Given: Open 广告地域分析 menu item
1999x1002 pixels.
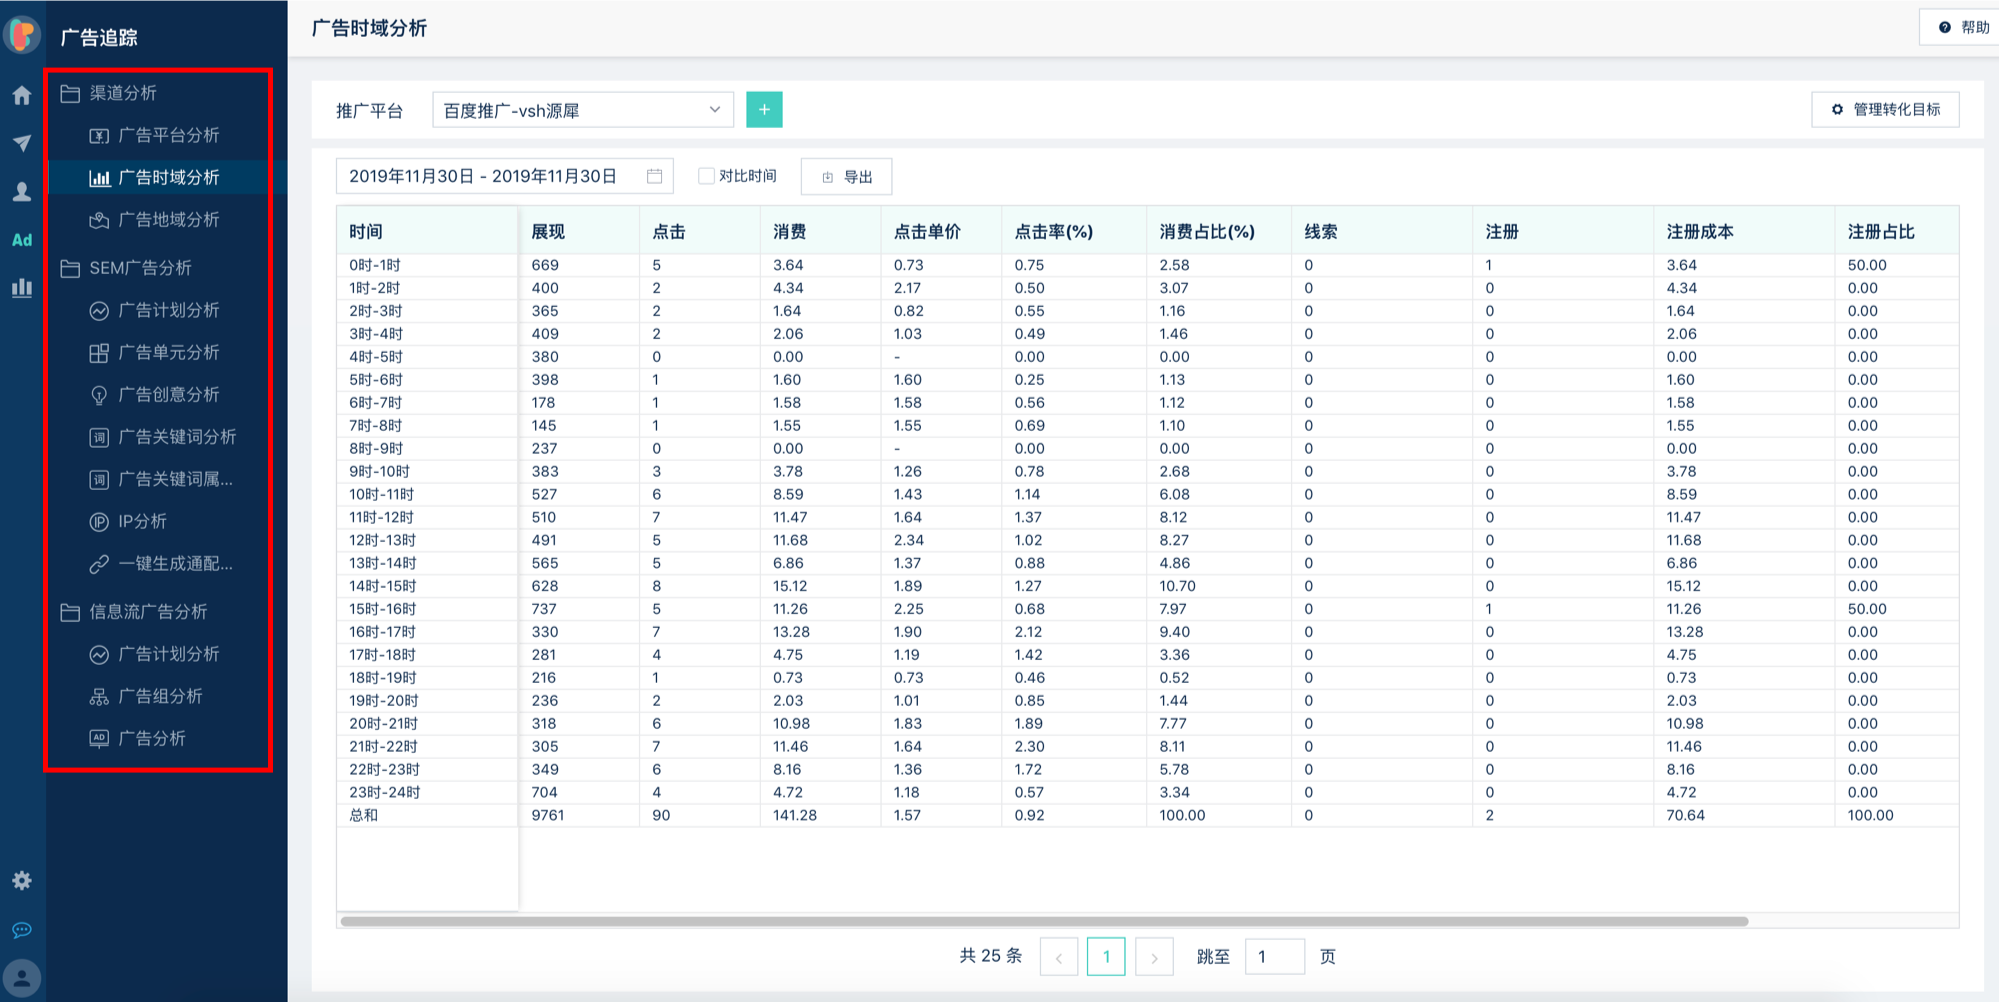Looking at the screenshot, I should click(x=168, y=220).
